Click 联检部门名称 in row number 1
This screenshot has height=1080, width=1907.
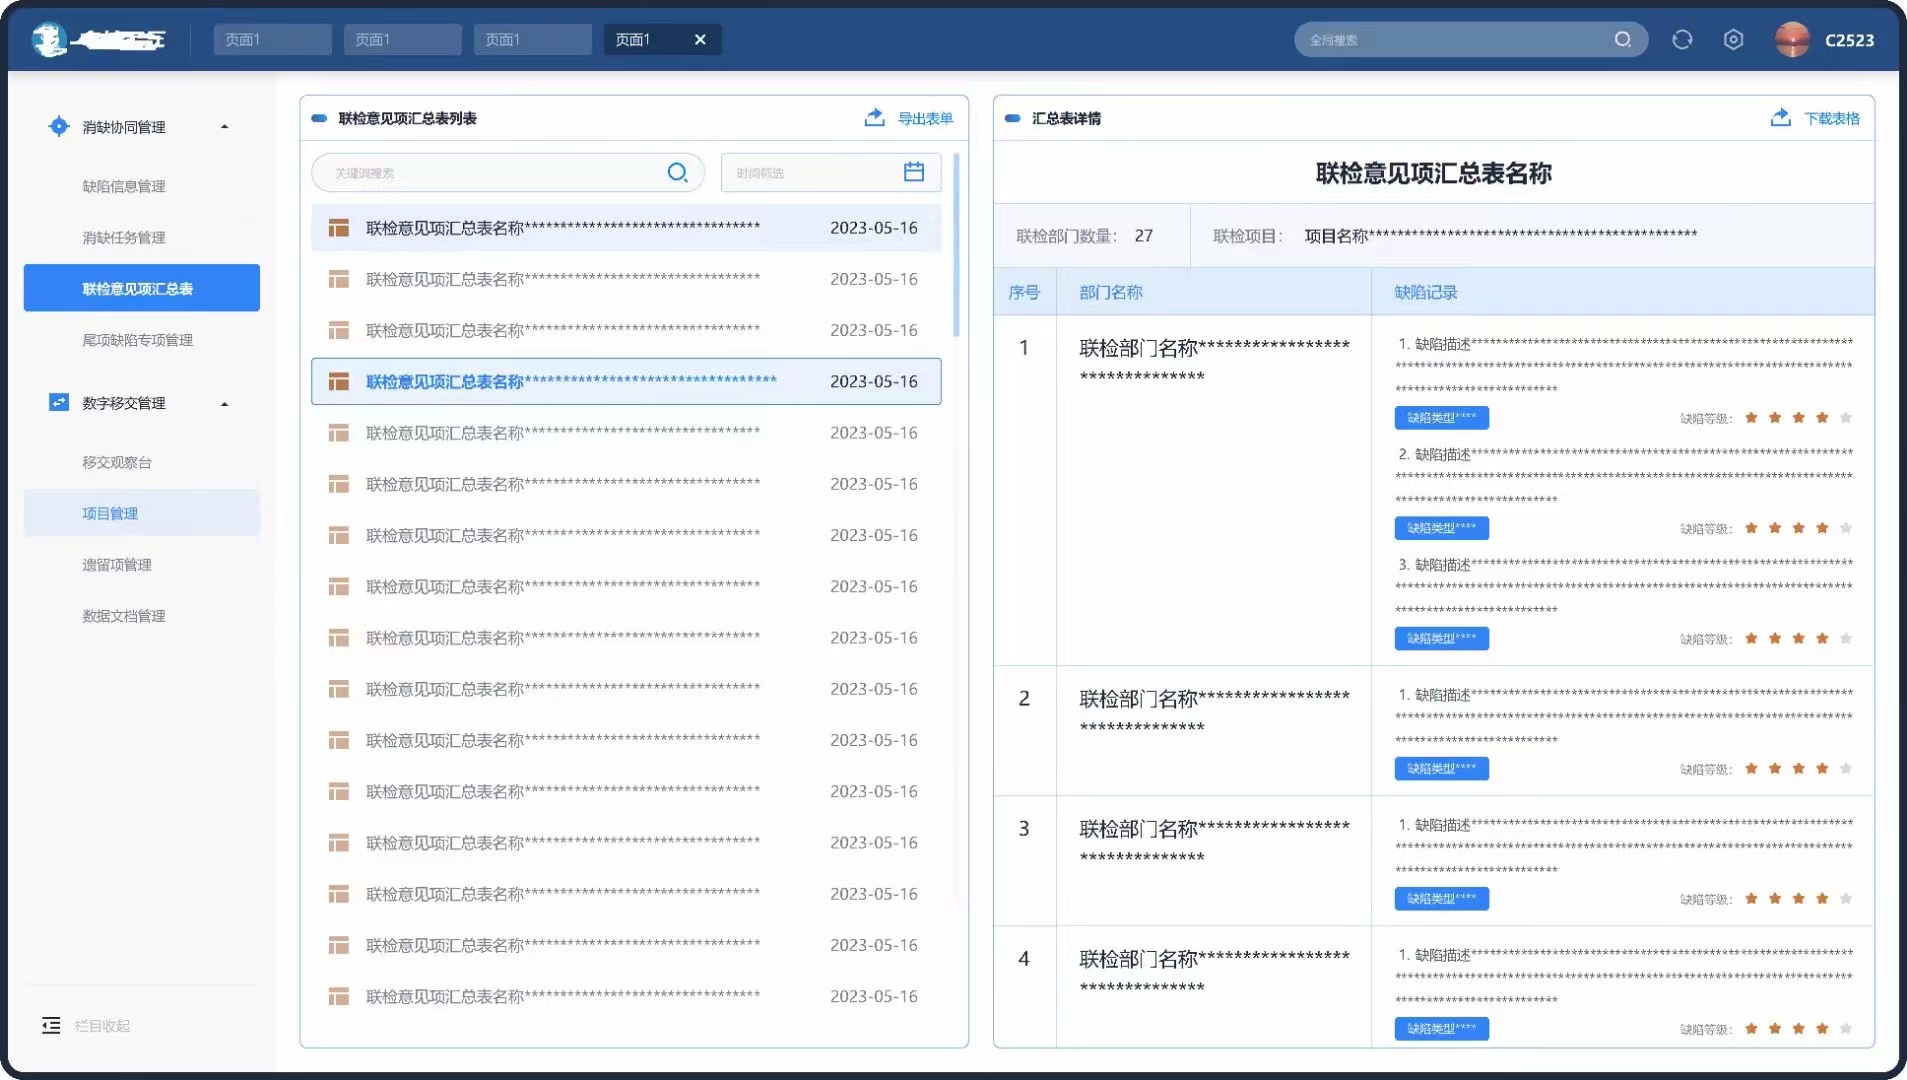1214,360
